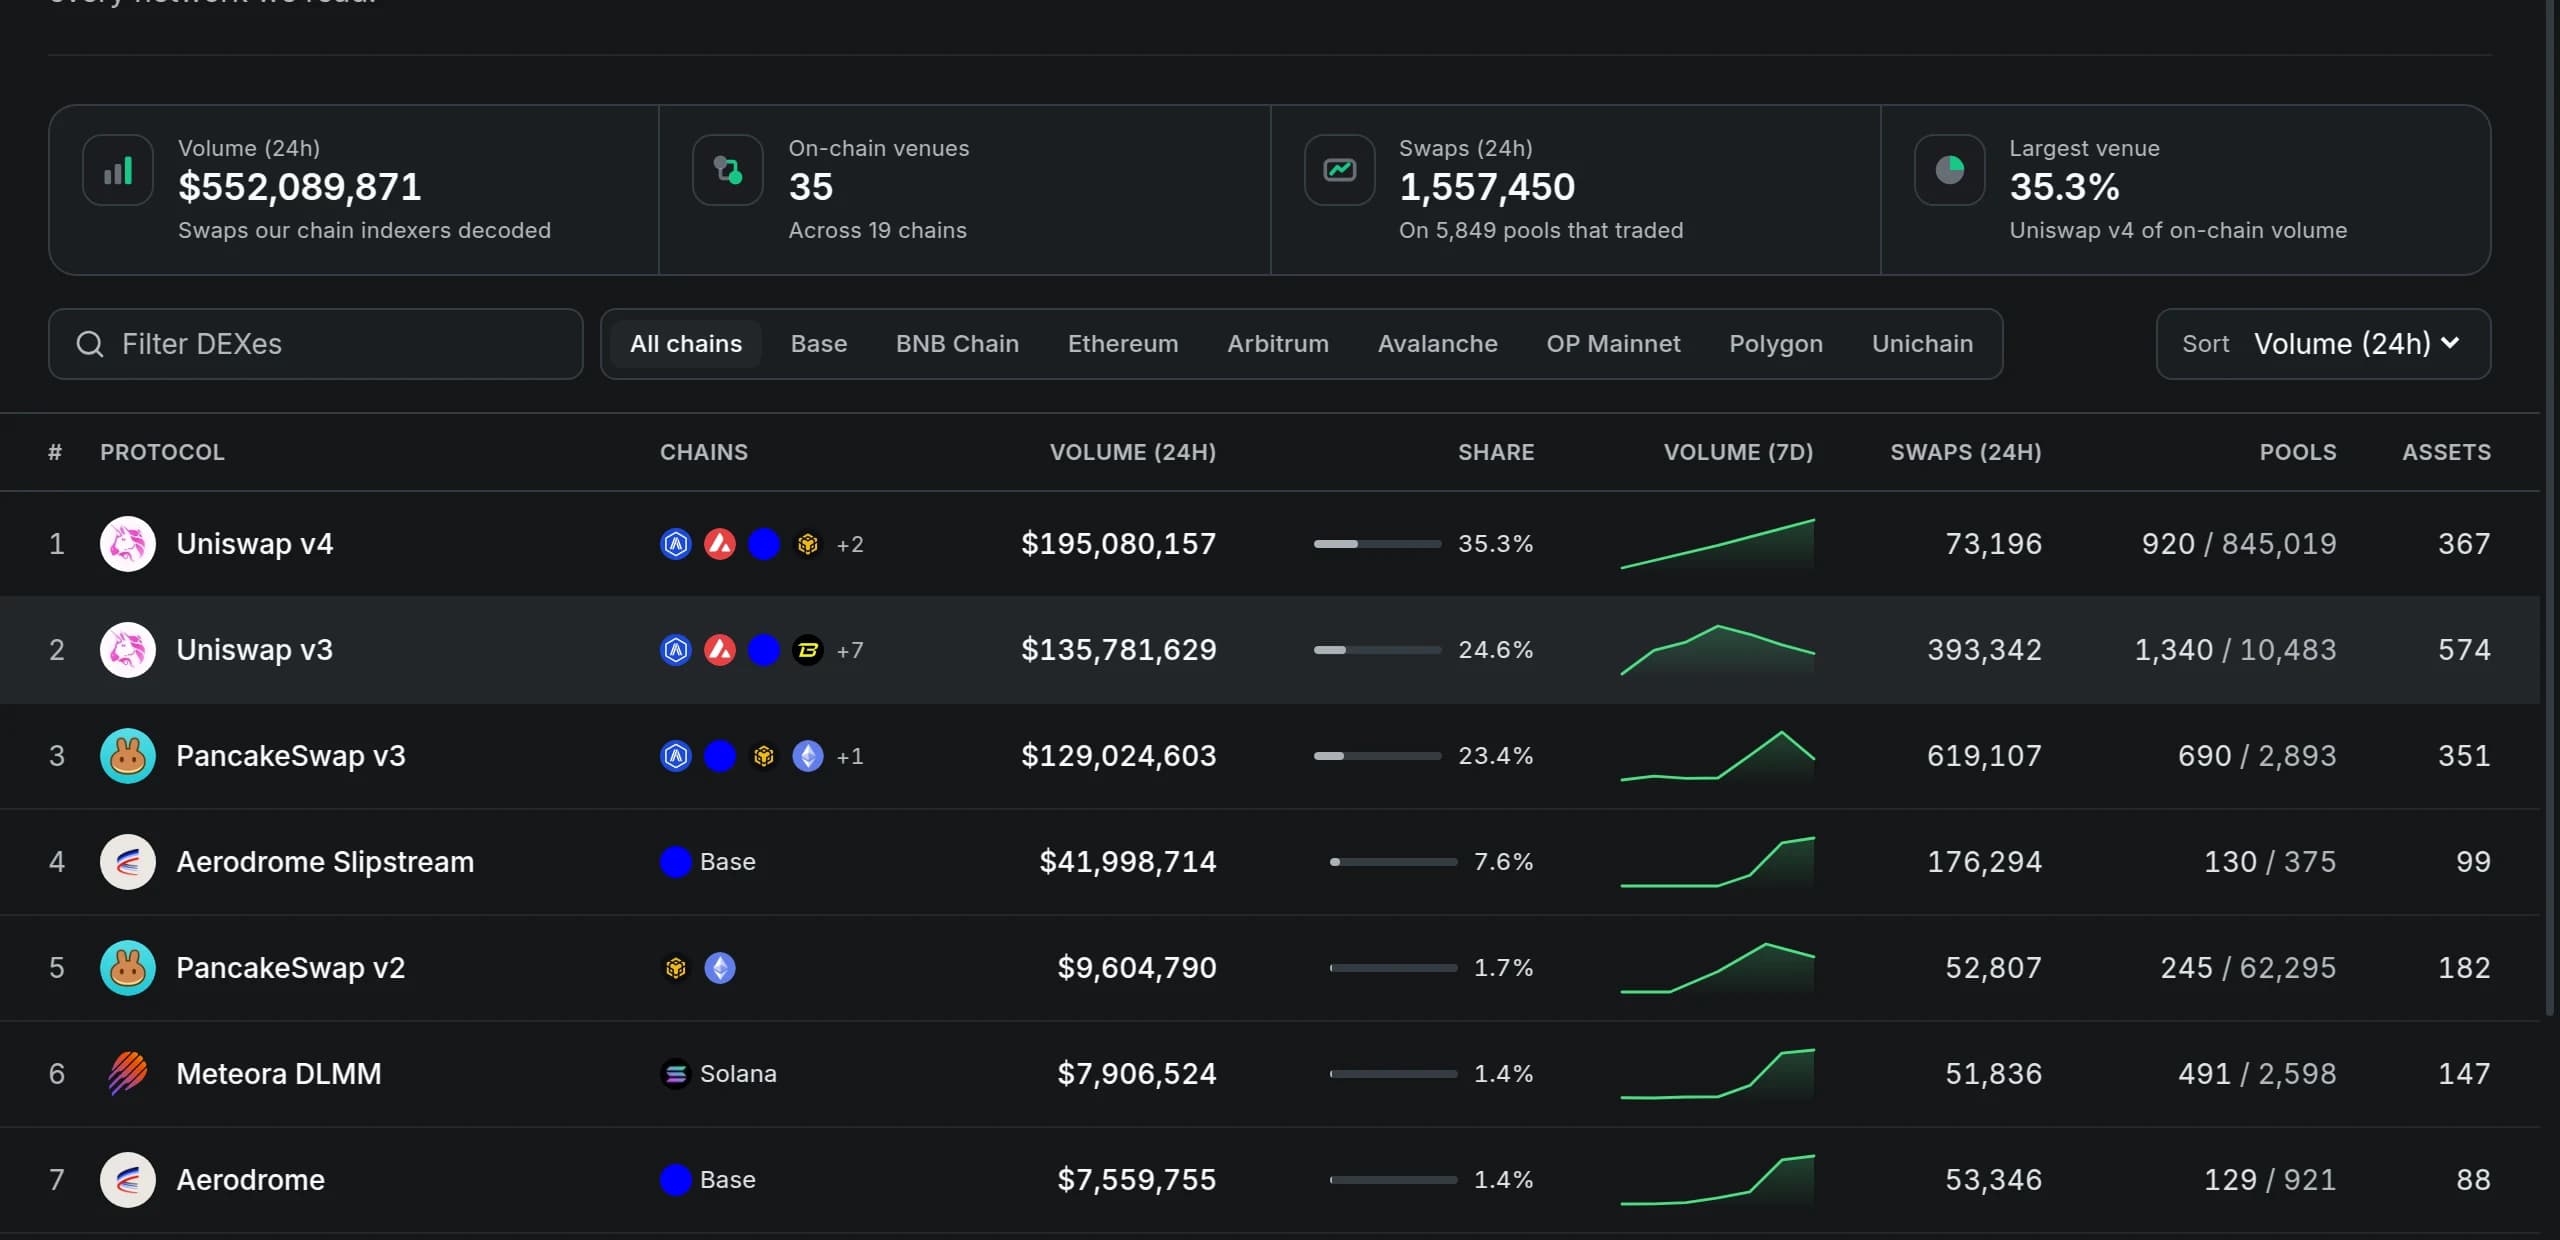Click the Arbitrum chain icon in Uniswap v3 row
Screen dimensions: 2560x1240
pos(676,650)
